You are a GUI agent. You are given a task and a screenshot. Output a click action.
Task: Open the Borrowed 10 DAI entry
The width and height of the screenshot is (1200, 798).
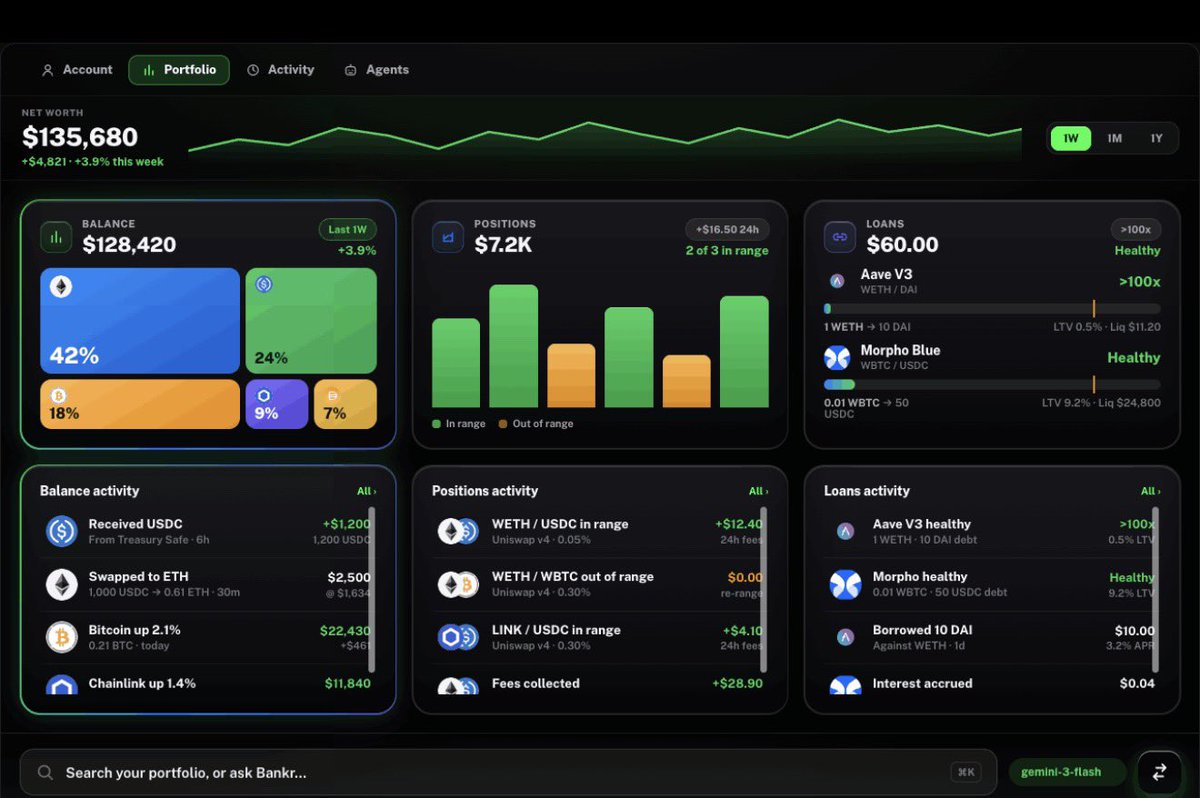(992, 637)
